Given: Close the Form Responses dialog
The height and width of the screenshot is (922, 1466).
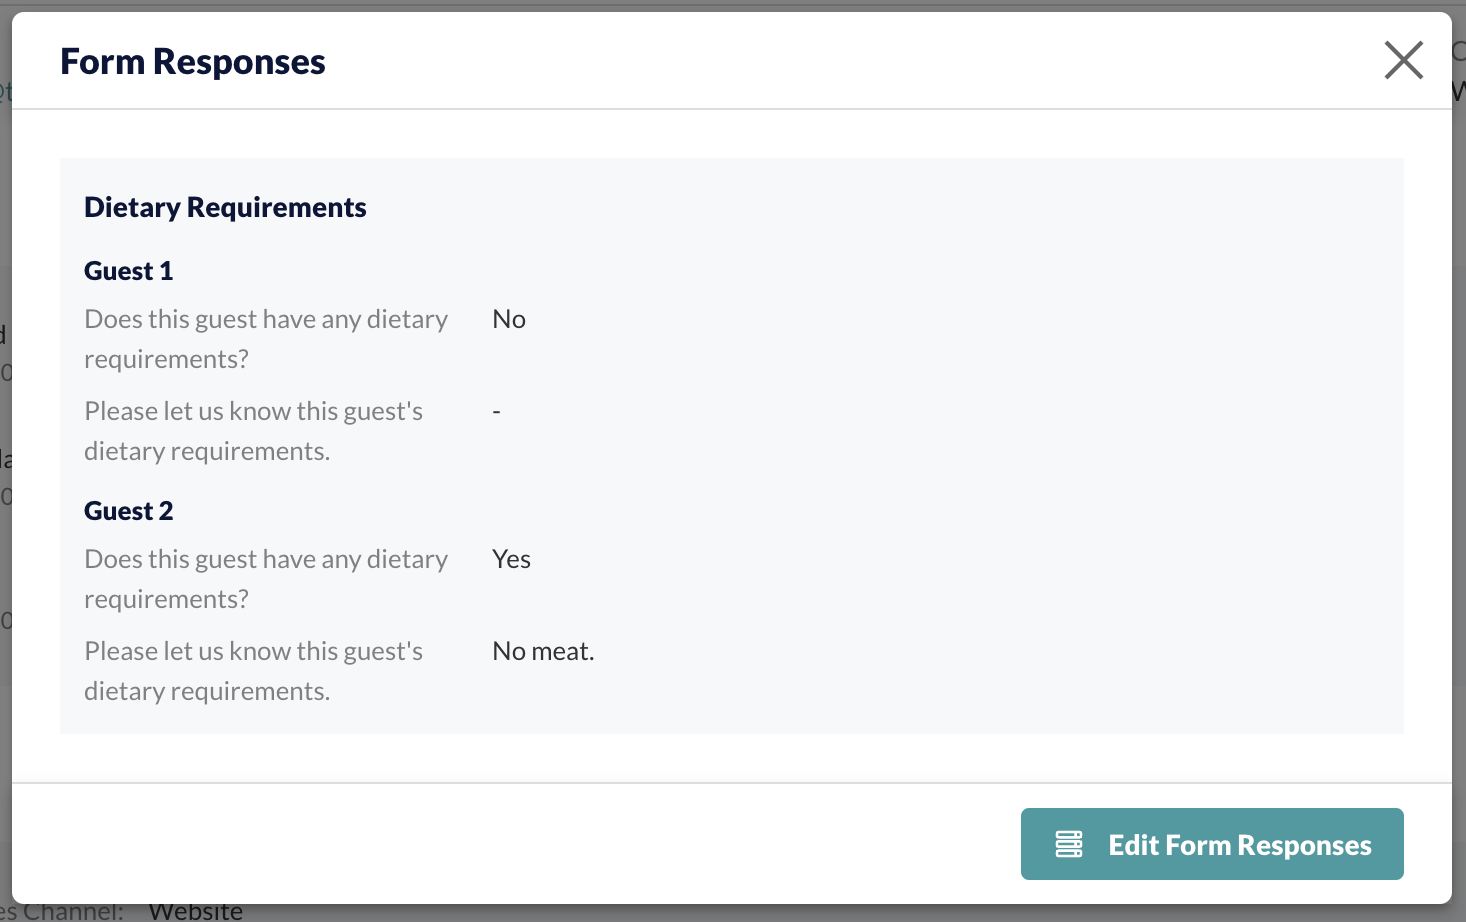Looking at the screenshot, I should (1404, 60).
